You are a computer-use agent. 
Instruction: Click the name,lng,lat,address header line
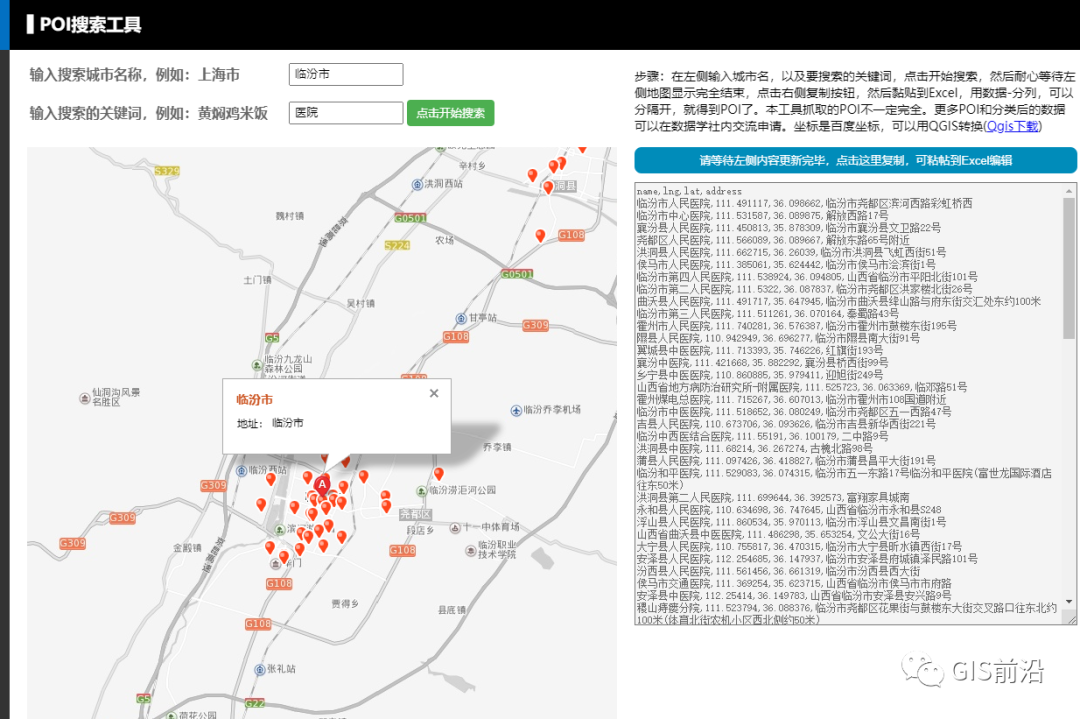coord(689,191)
